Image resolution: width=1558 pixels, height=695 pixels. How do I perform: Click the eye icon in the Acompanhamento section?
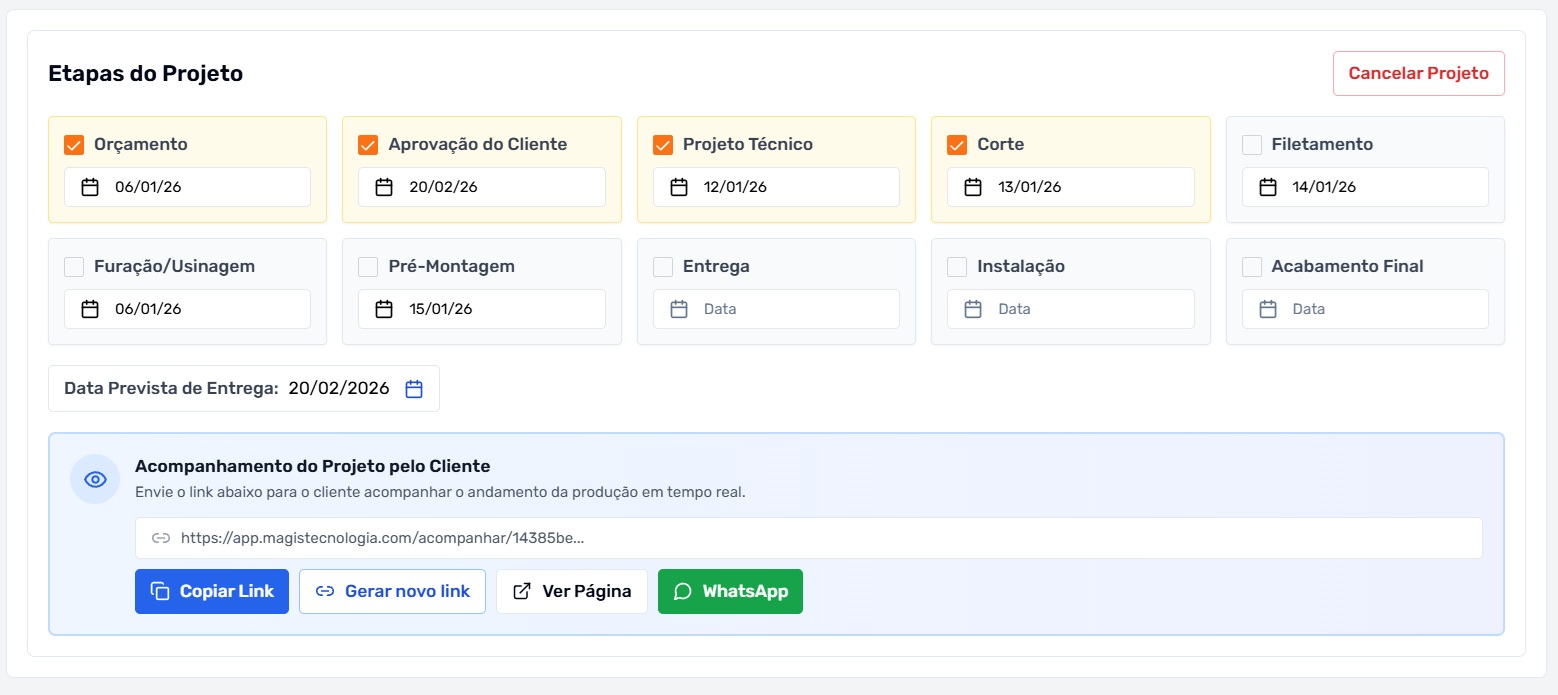(94, 478)
